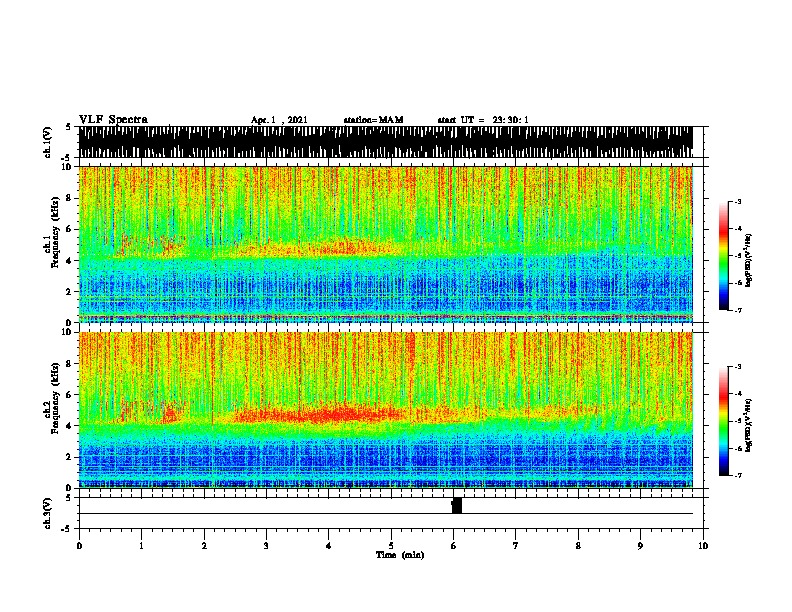Click the "5" tick of ch.1(V) waveform axis
Viewport: 792px width, 612px height.
(68, 127)
